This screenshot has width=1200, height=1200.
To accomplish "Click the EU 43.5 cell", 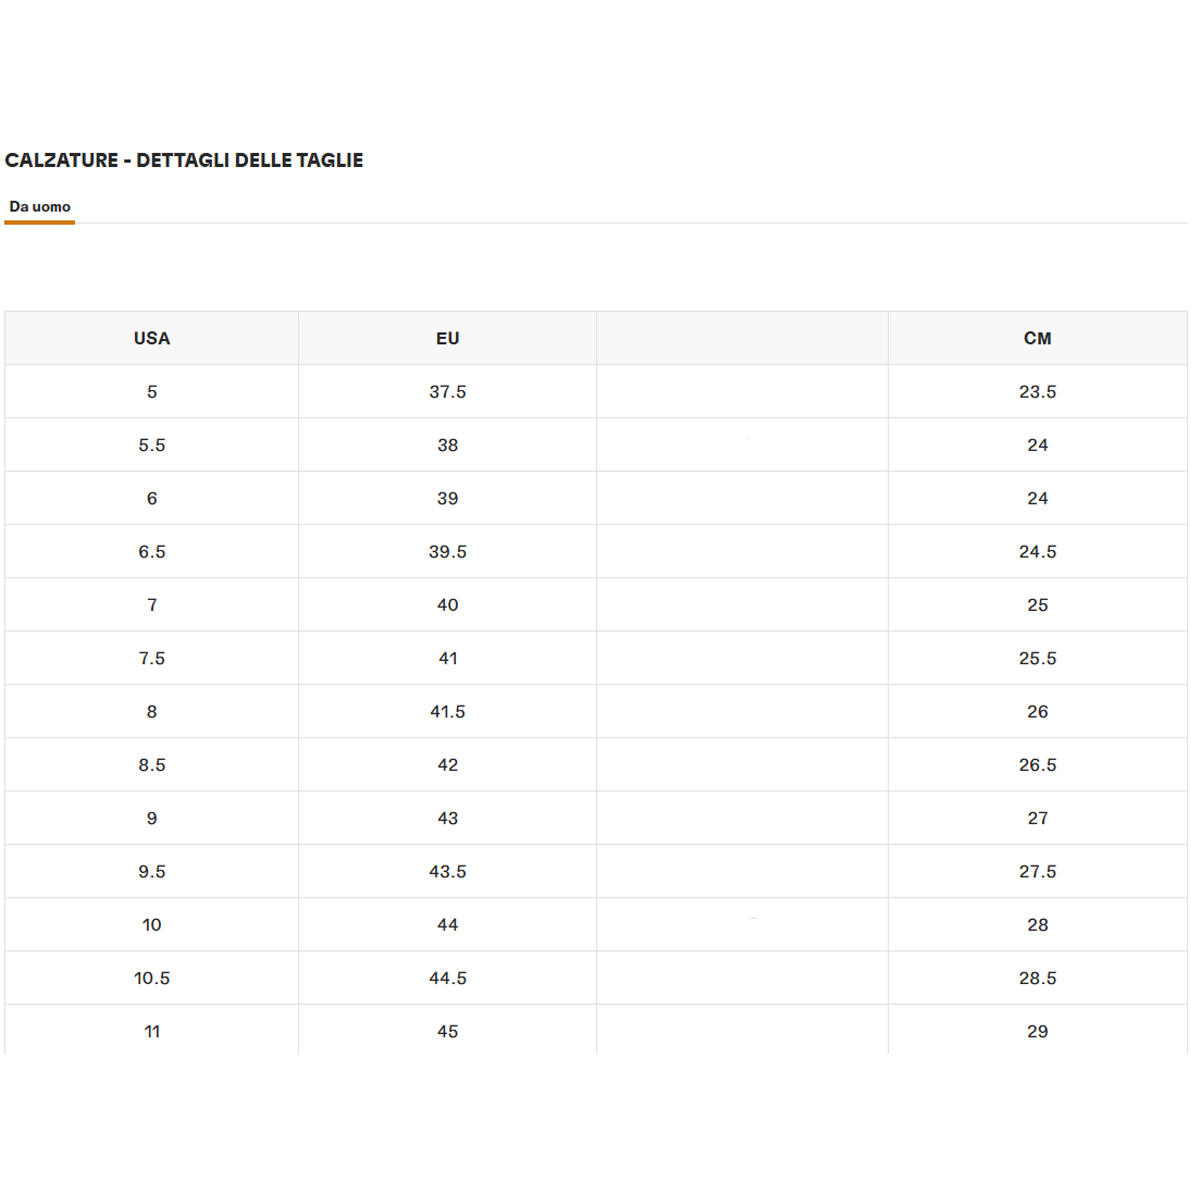I will (447, 872).
